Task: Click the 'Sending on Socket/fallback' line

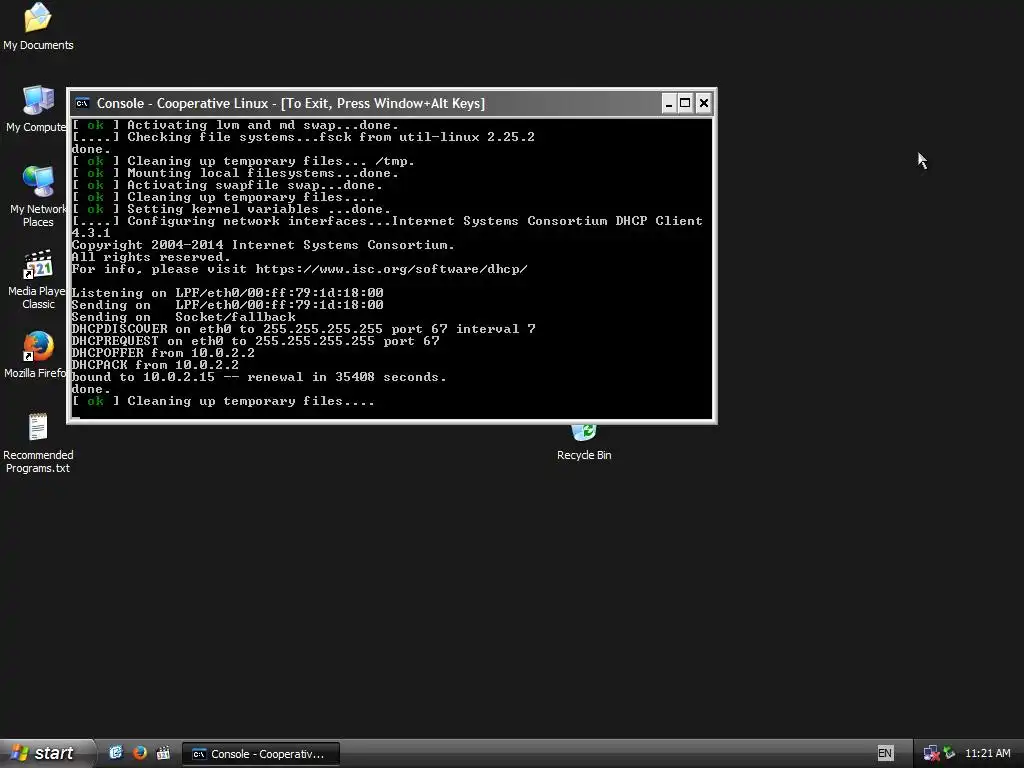Action: pyautogui.click(x=183, y=317)
